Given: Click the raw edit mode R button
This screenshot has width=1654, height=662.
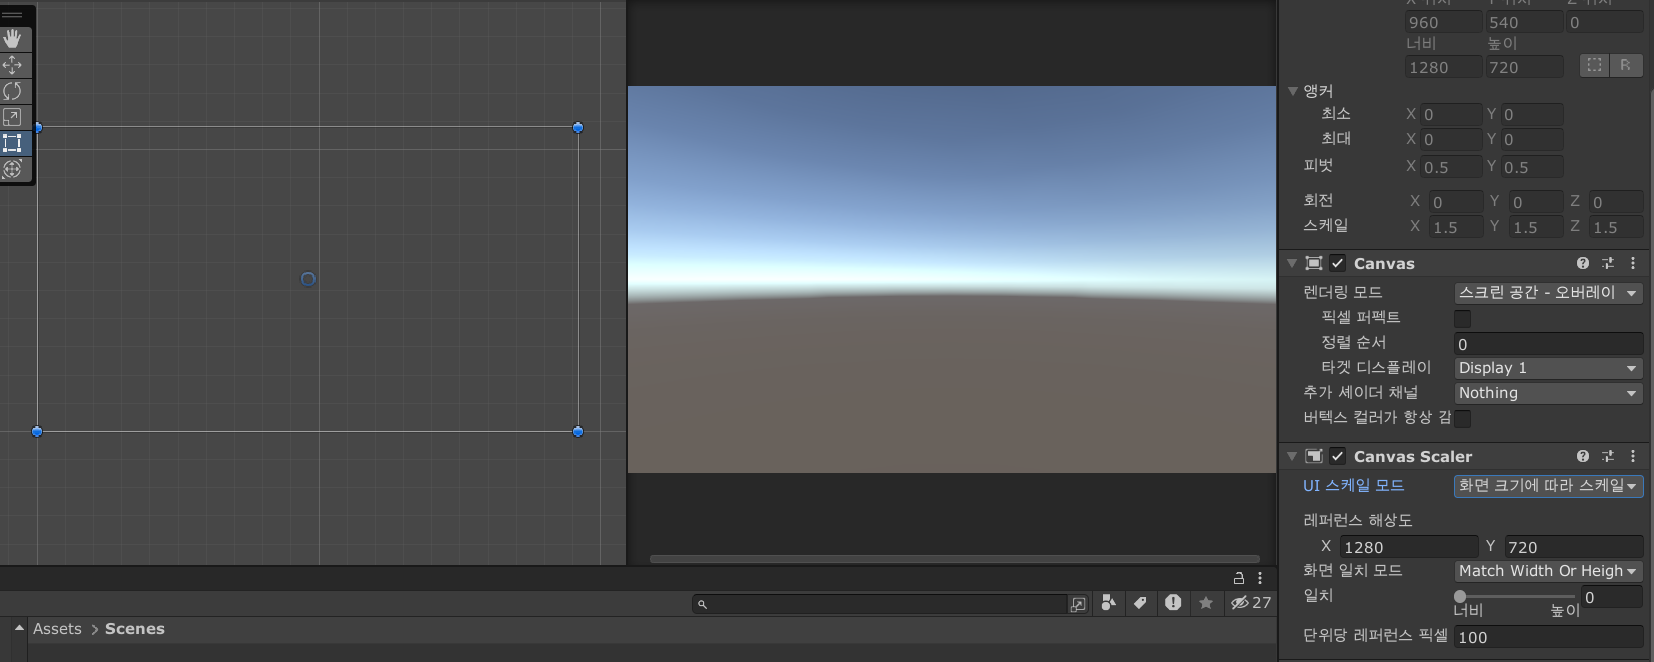Looking at the screenshot, I should coord(1626,65).
